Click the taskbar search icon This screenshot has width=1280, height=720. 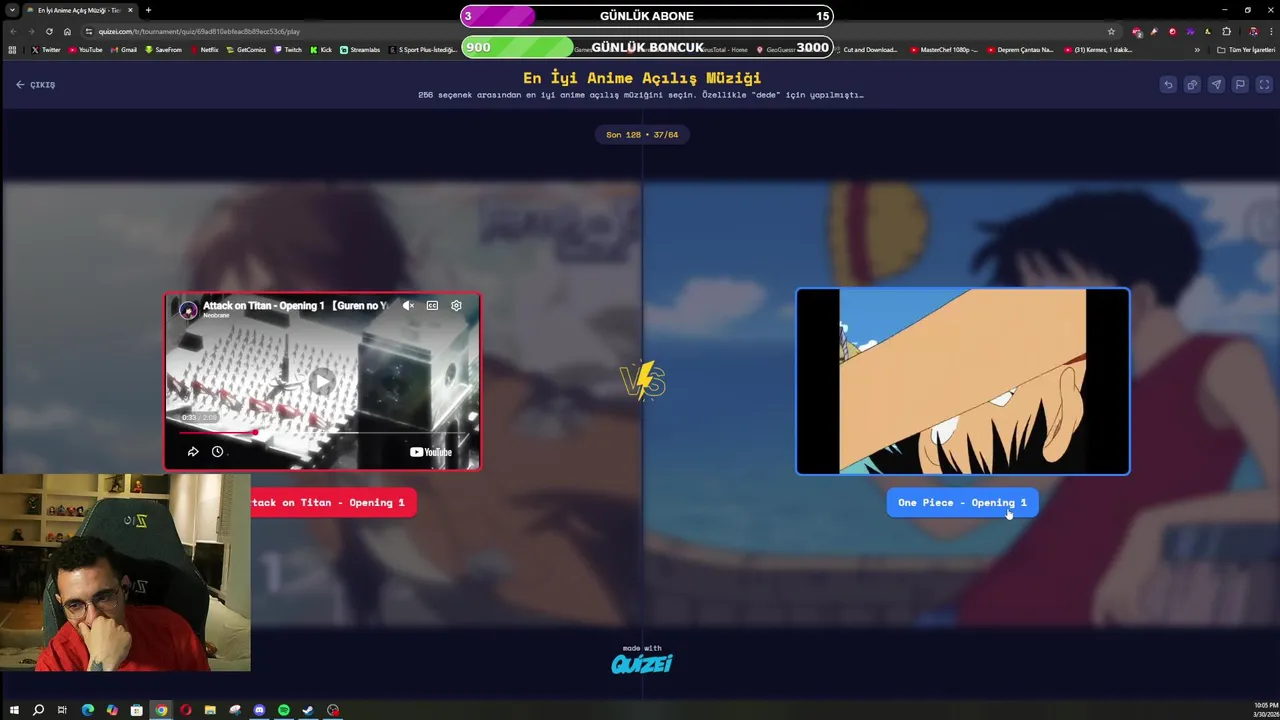pyautogui.click(x=38, y=710)
